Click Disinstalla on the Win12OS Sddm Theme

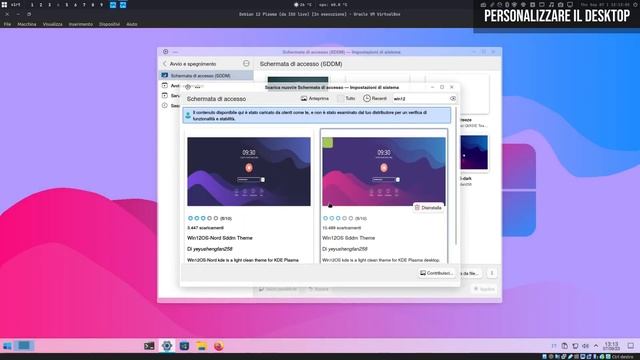pos(428,208)
